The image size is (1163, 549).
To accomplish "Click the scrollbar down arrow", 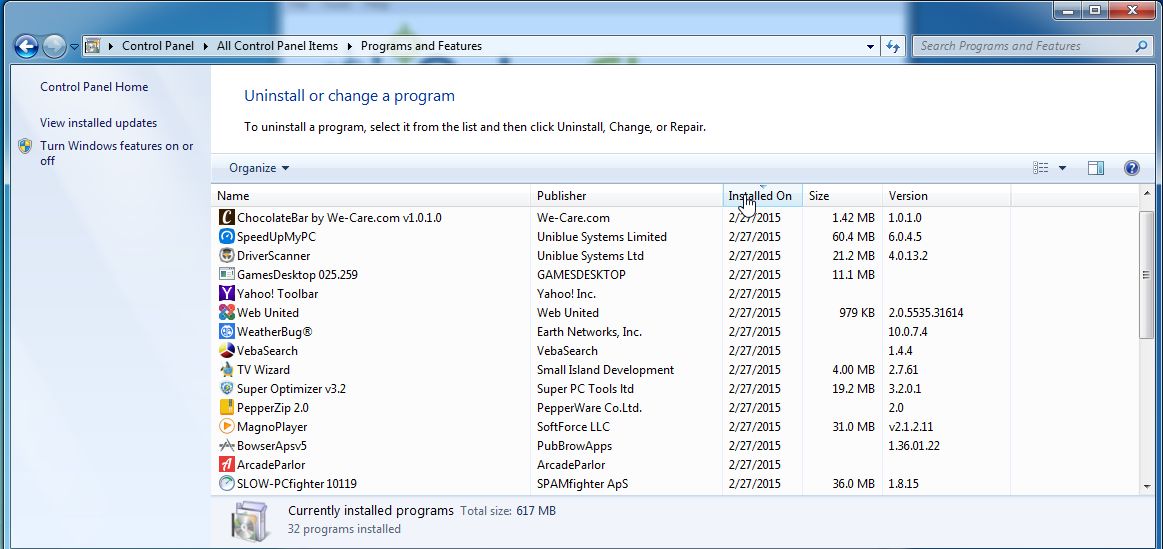I will pos(1147,487).
